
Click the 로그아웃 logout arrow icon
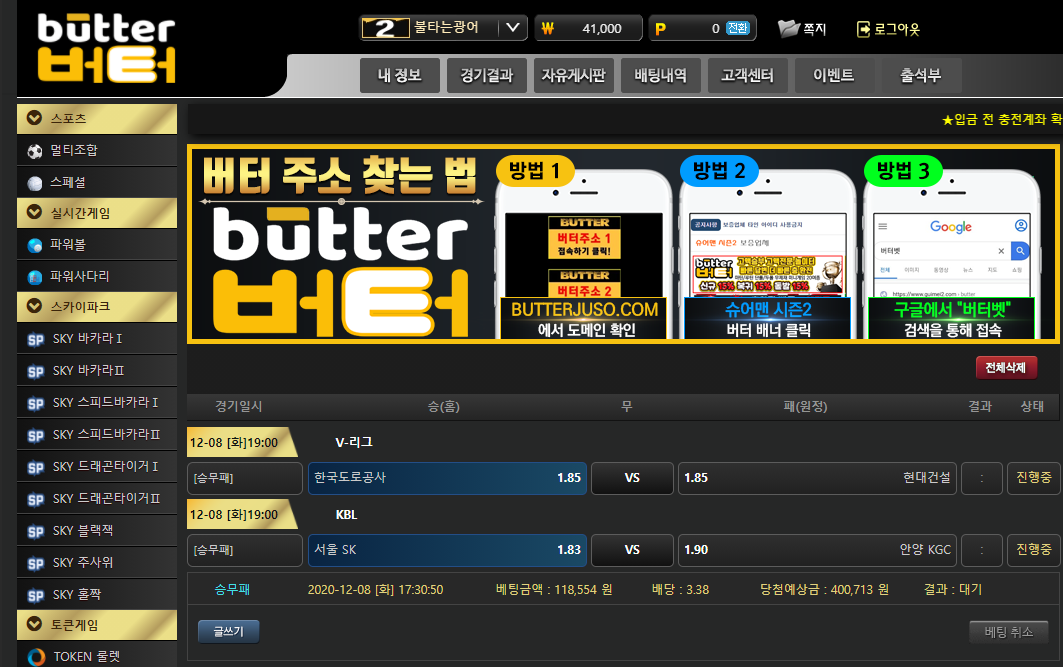[863, 29]
